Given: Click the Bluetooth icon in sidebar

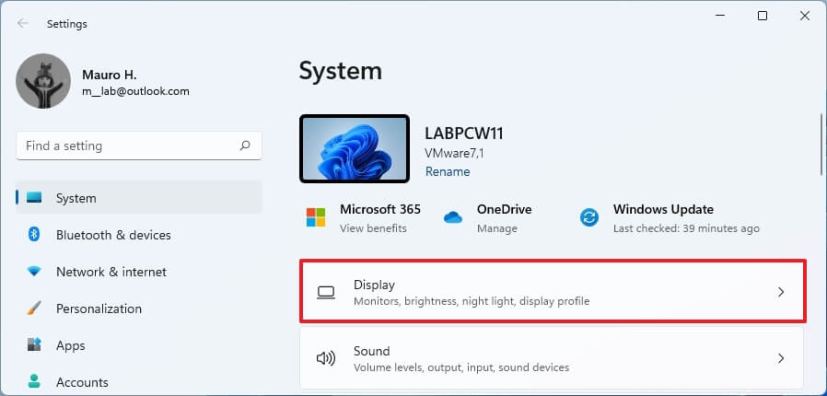Looking at the screenshot, I should (x=34, y=235).
